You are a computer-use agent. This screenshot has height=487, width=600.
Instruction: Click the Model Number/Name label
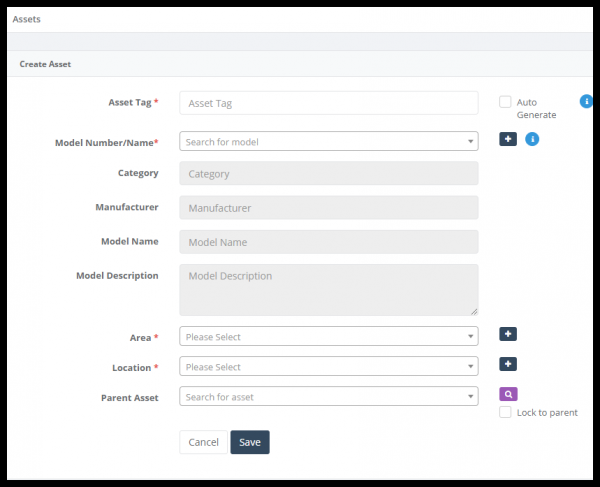click(106, 143)
